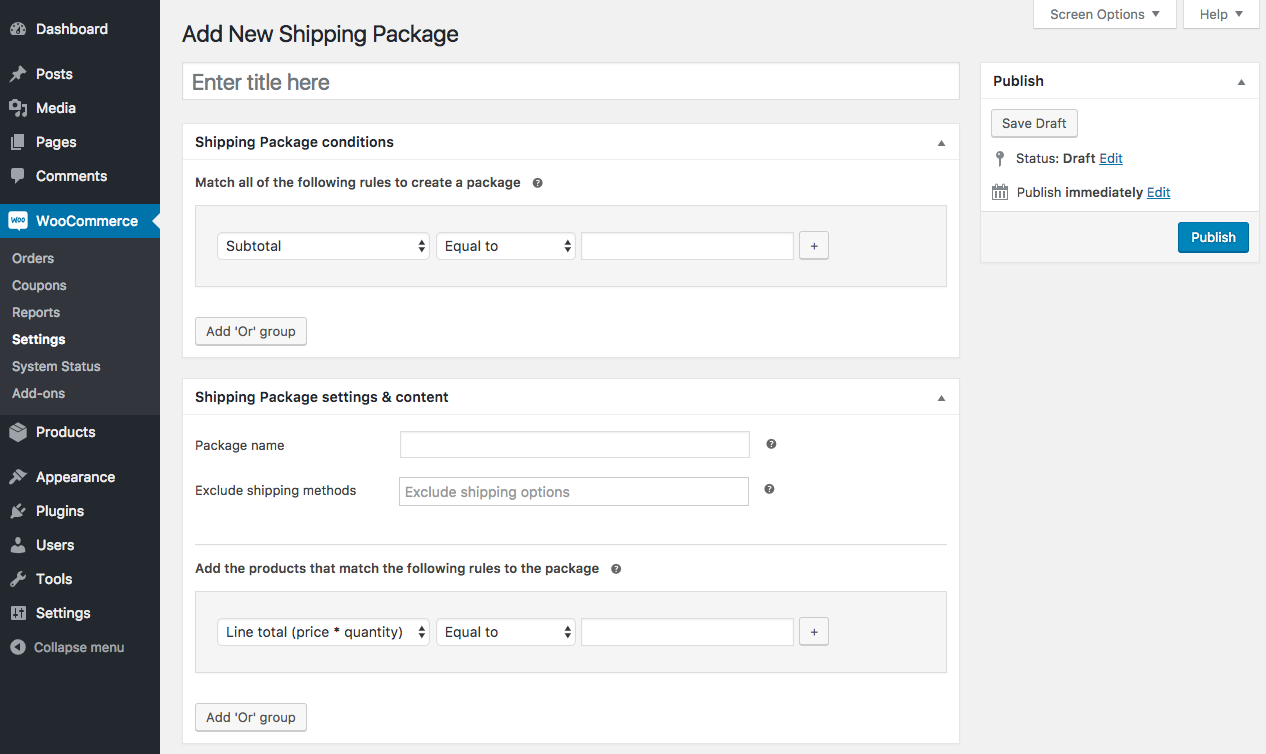The width and height of the screenshot is (1266, 754).
Task: Edit the Publish immediately schedule link
Action: coord(1158,192)
